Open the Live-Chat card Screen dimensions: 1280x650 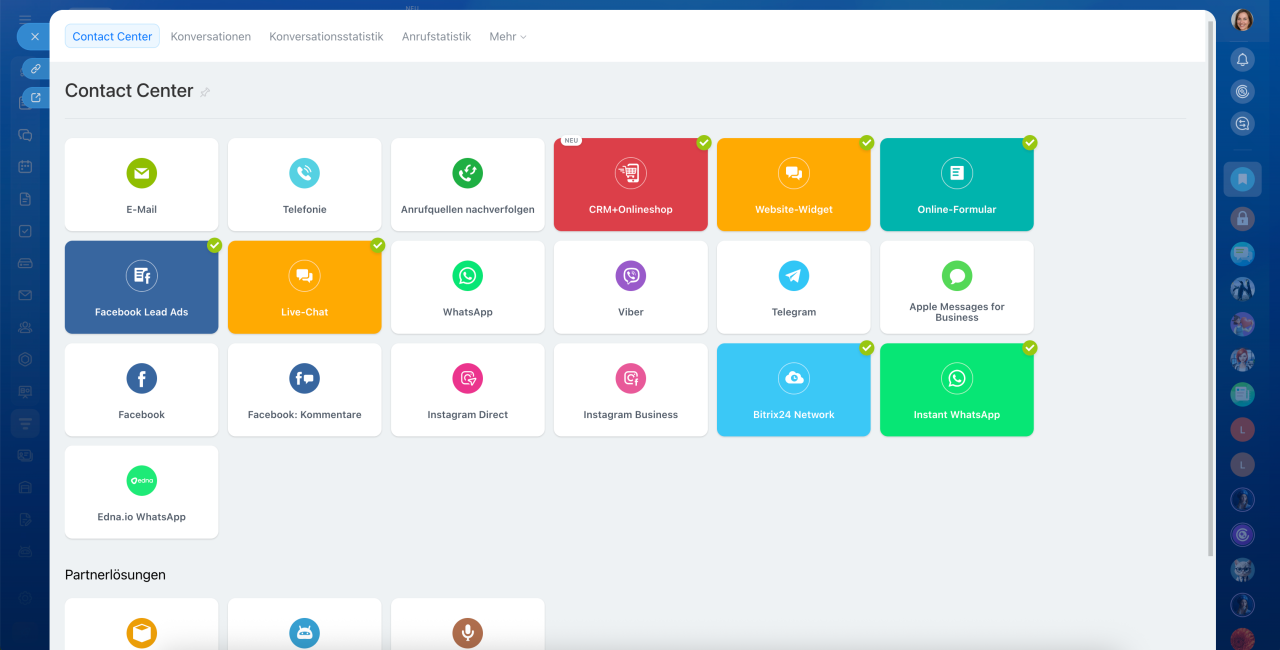304,287
